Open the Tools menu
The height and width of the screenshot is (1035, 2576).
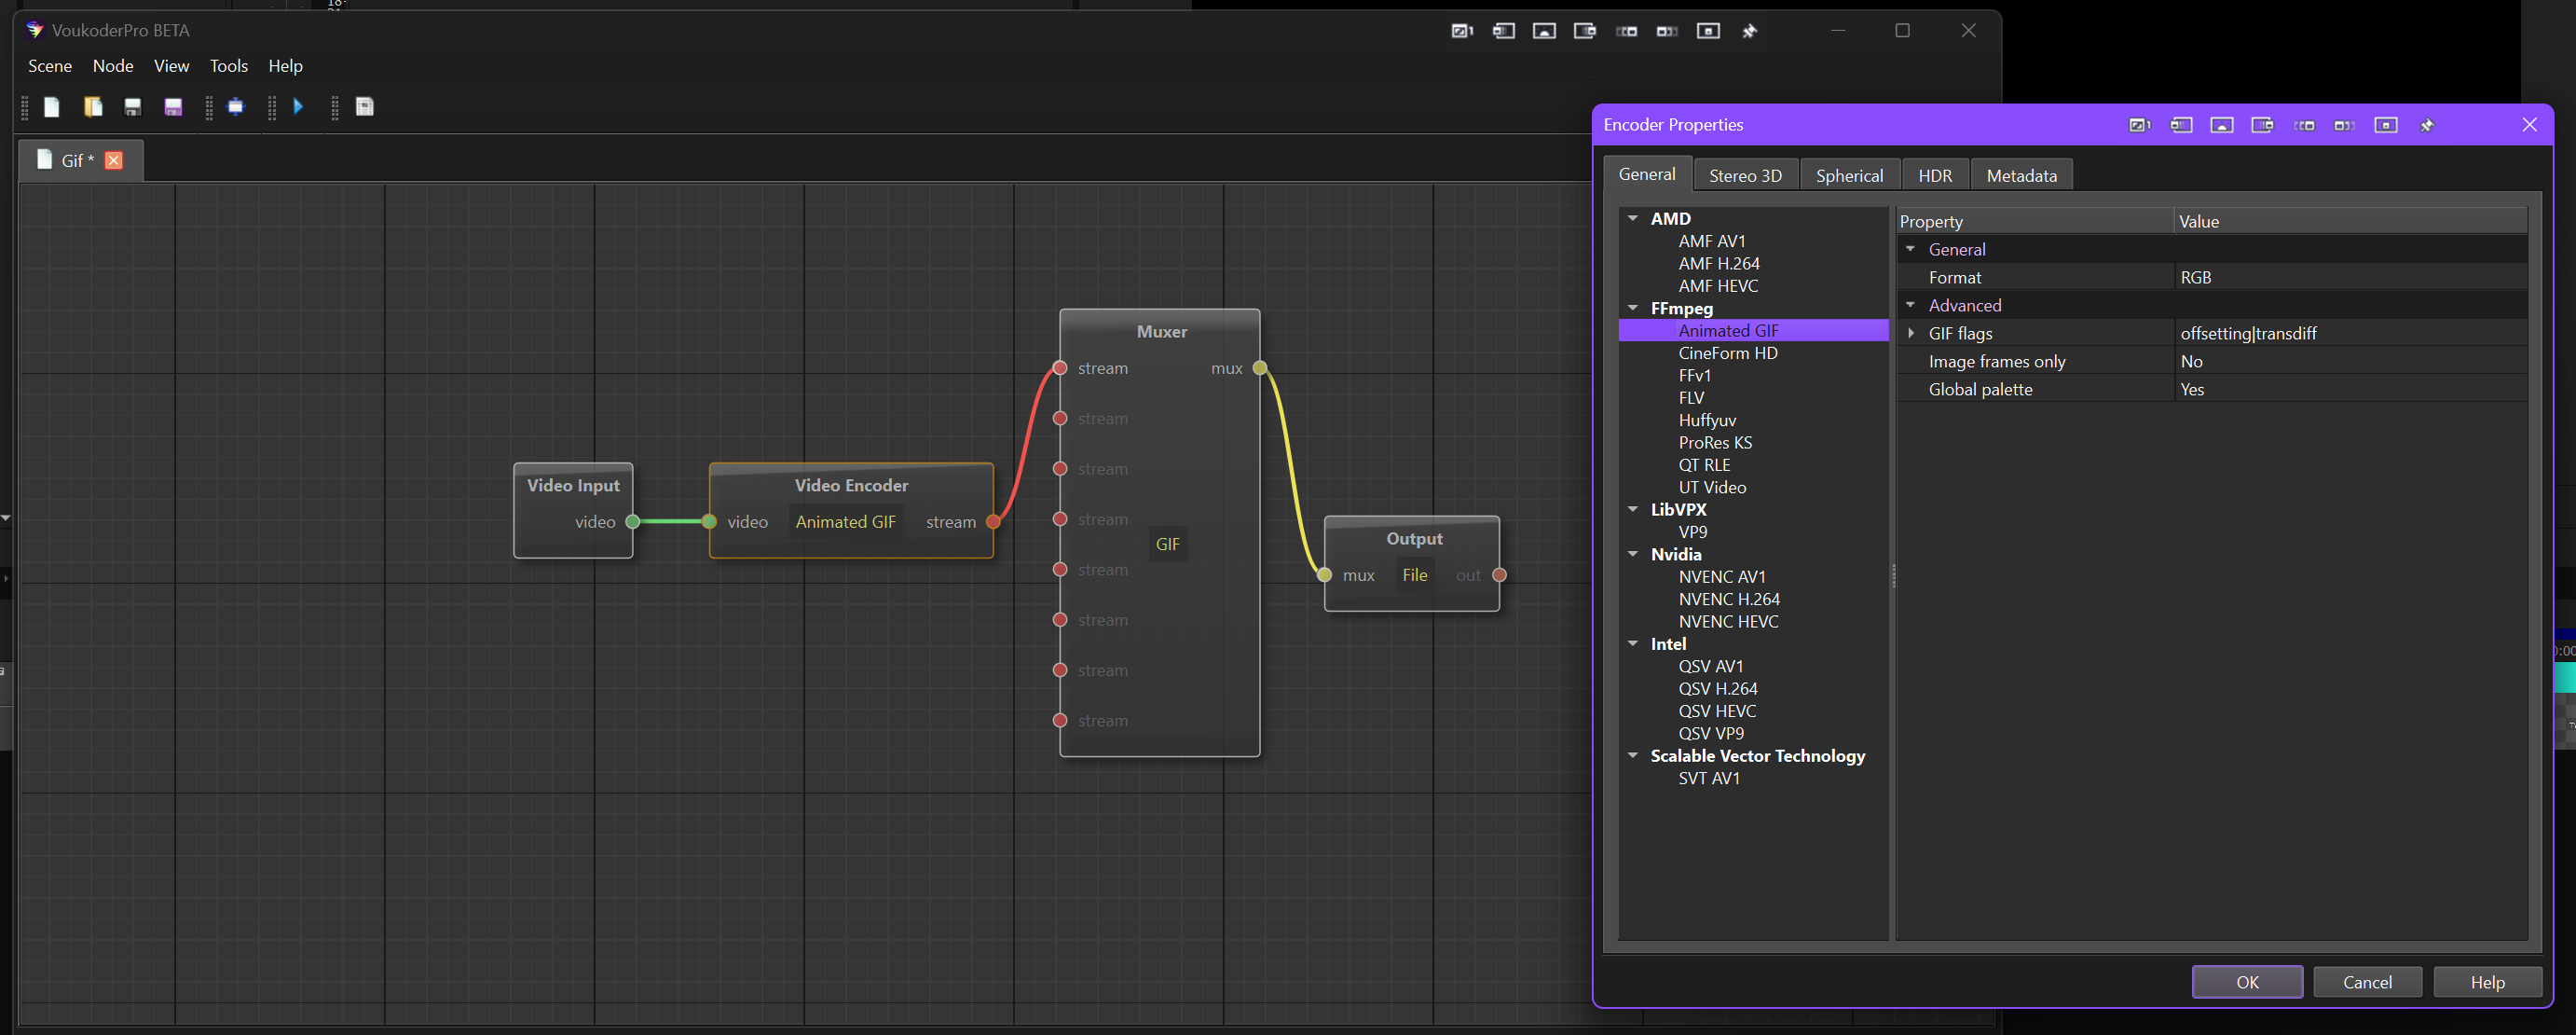click(228, 66)
